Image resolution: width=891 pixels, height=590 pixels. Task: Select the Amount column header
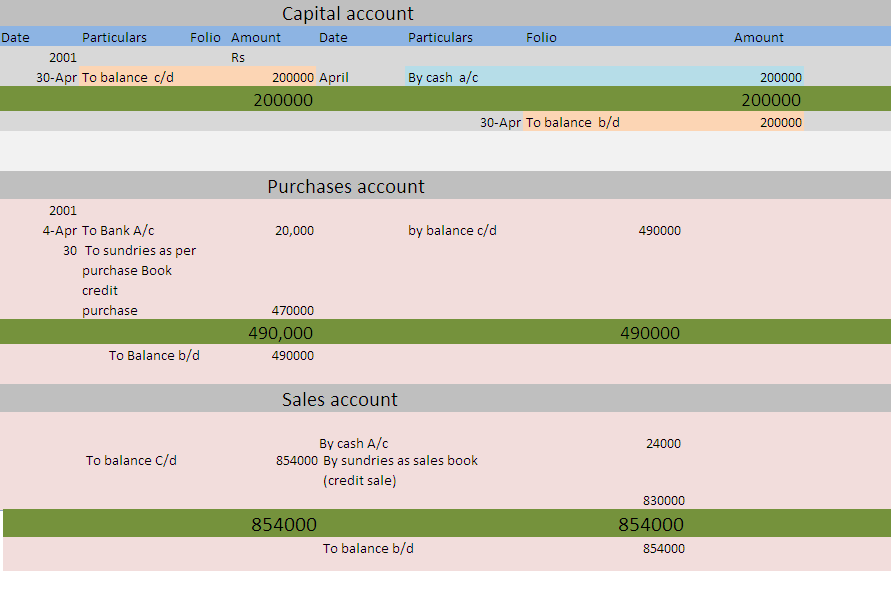click(256, 37)
